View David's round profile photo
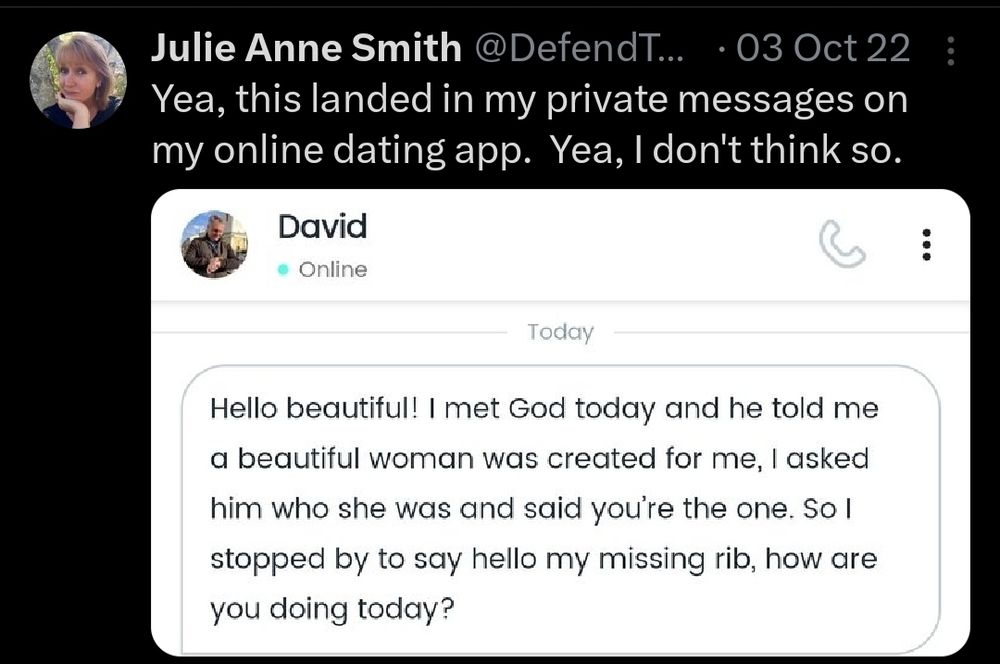Screen dimensions: 1000x664 pos(214,244)
